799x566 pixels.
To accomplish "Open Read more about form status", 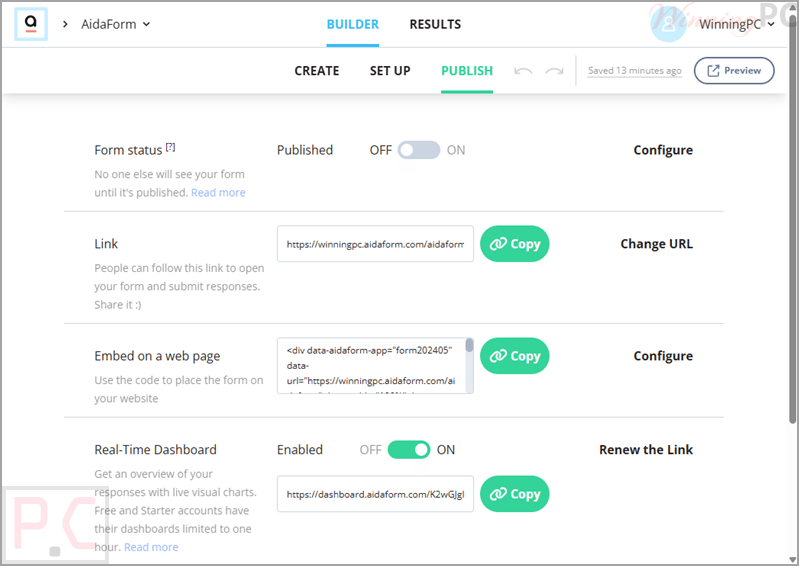I will (218, 193).
